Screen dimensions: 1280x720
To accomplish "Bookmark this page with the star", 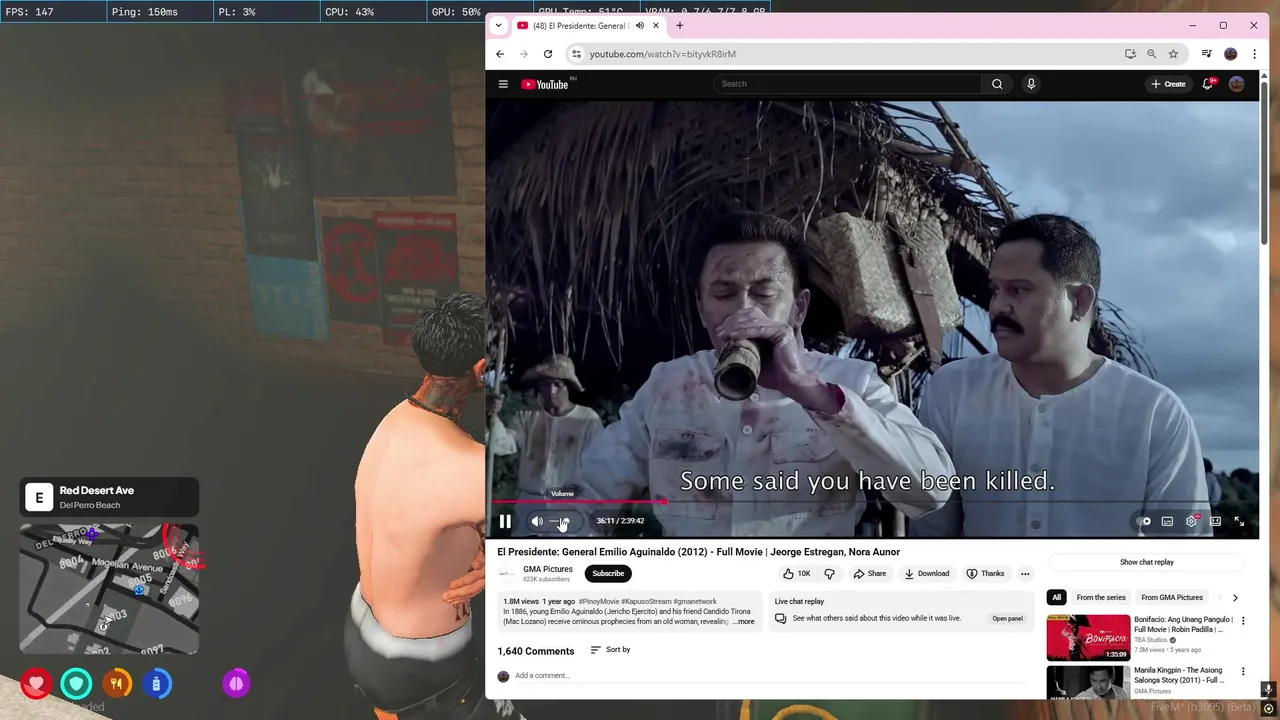I will 1174,54.
